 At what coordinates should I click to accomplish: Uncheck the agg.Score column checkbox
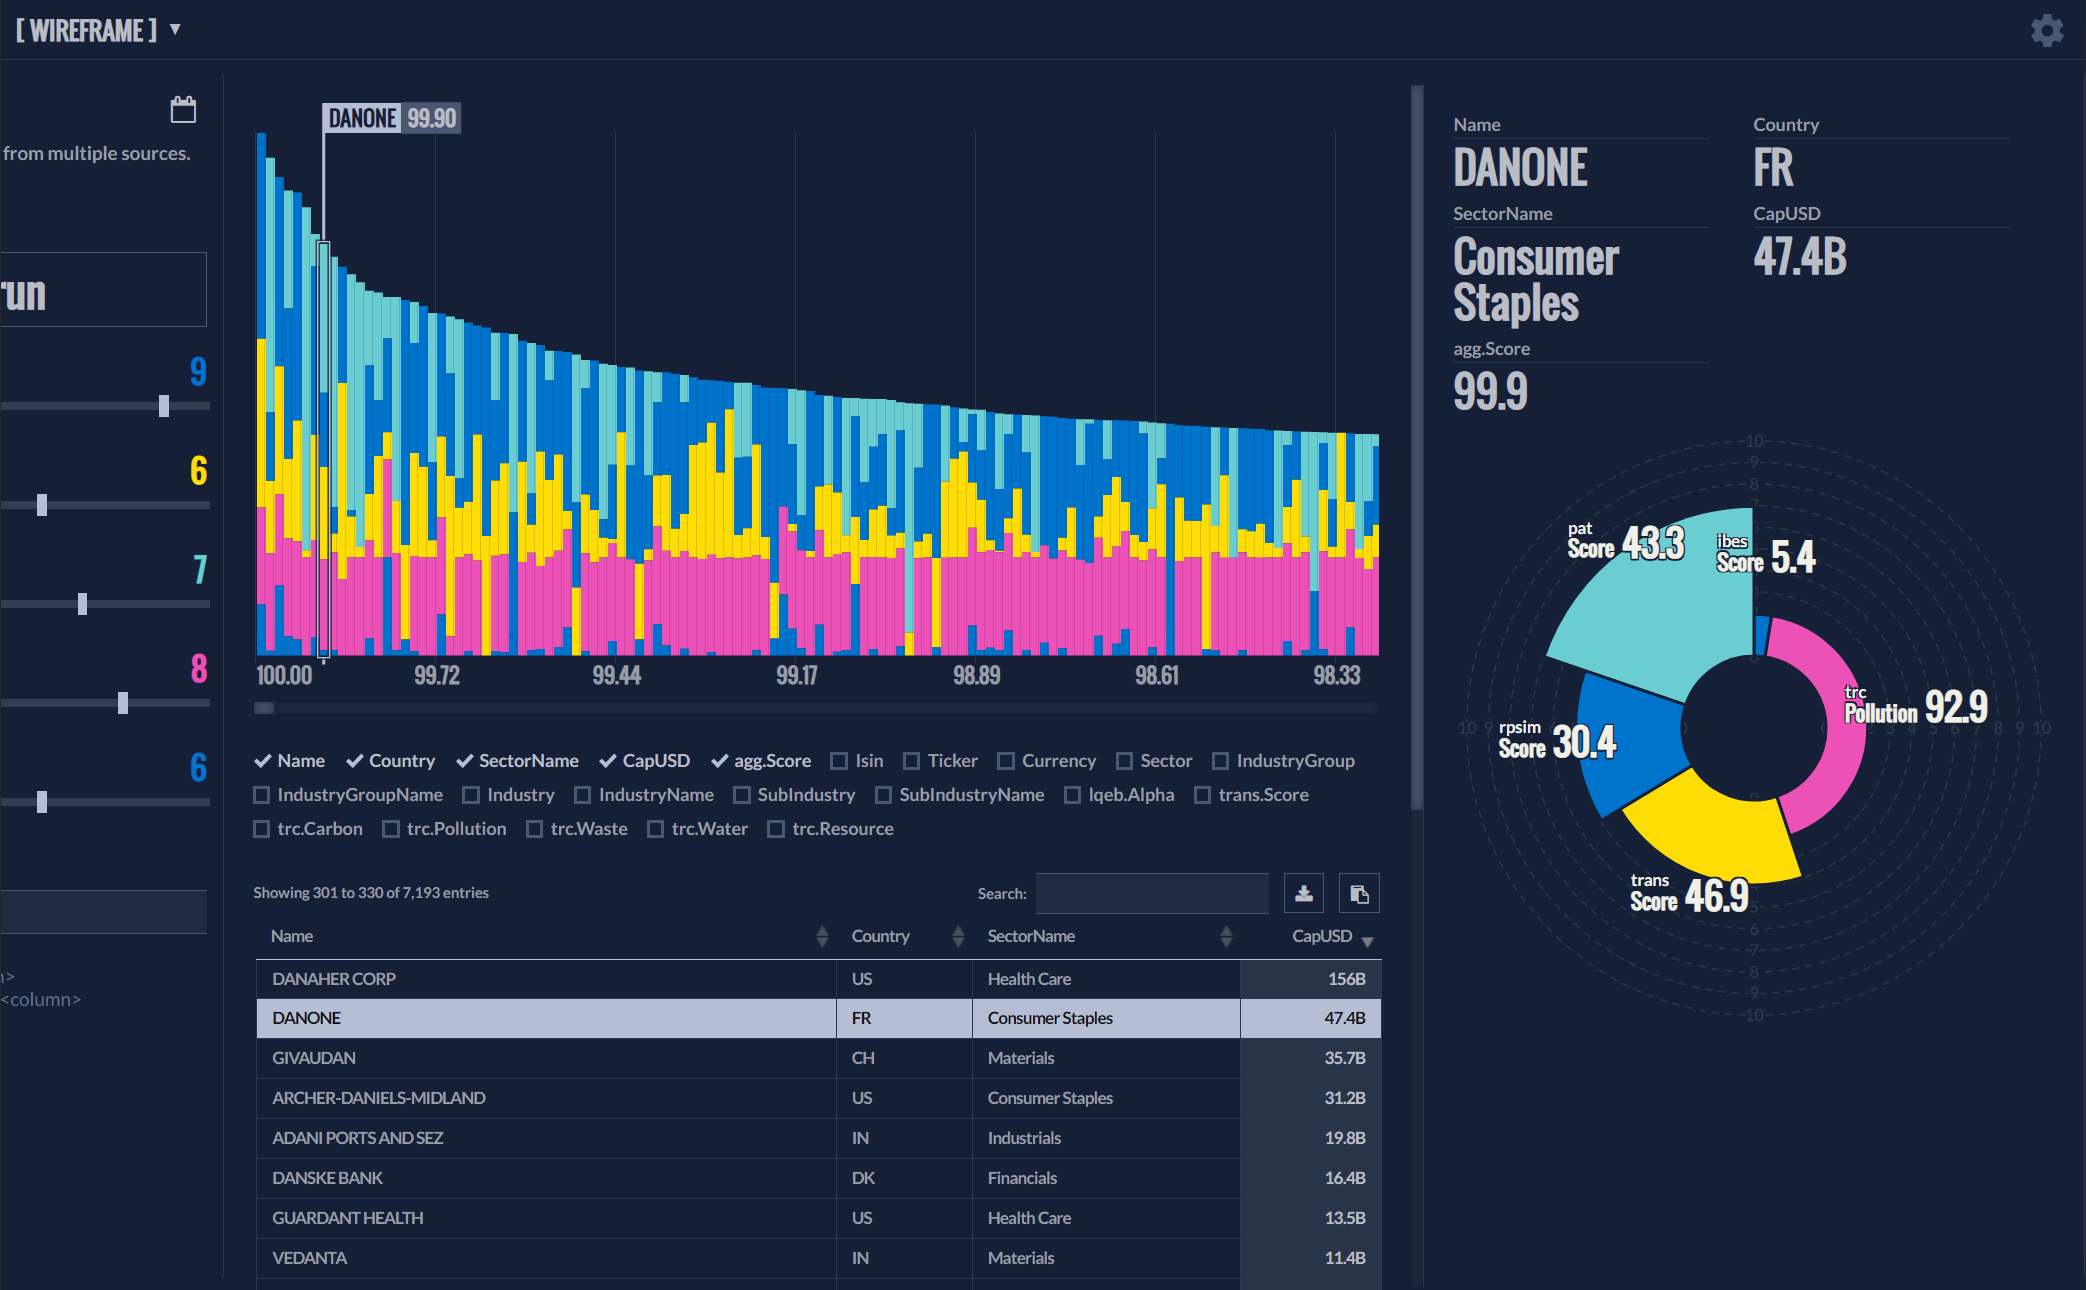(719, 761)
